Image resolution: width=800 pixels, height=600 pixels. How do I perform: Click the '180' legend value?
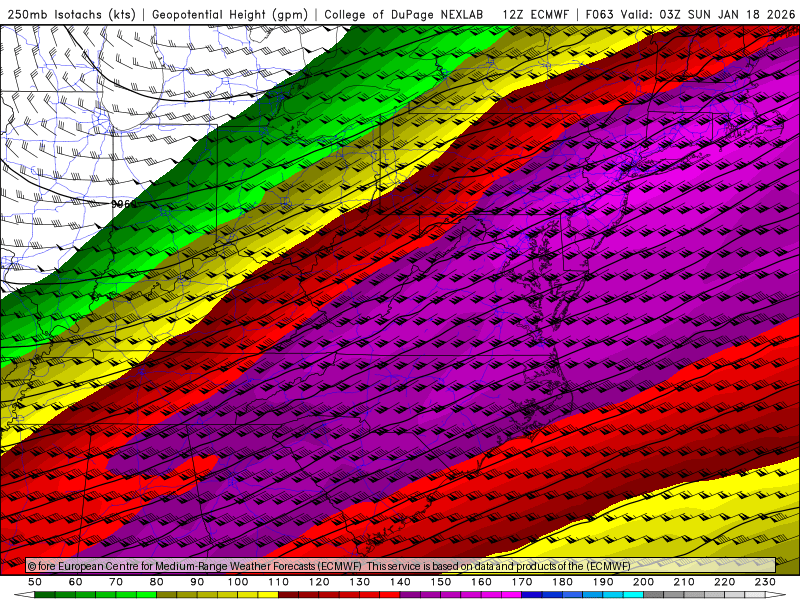point(562,582)
